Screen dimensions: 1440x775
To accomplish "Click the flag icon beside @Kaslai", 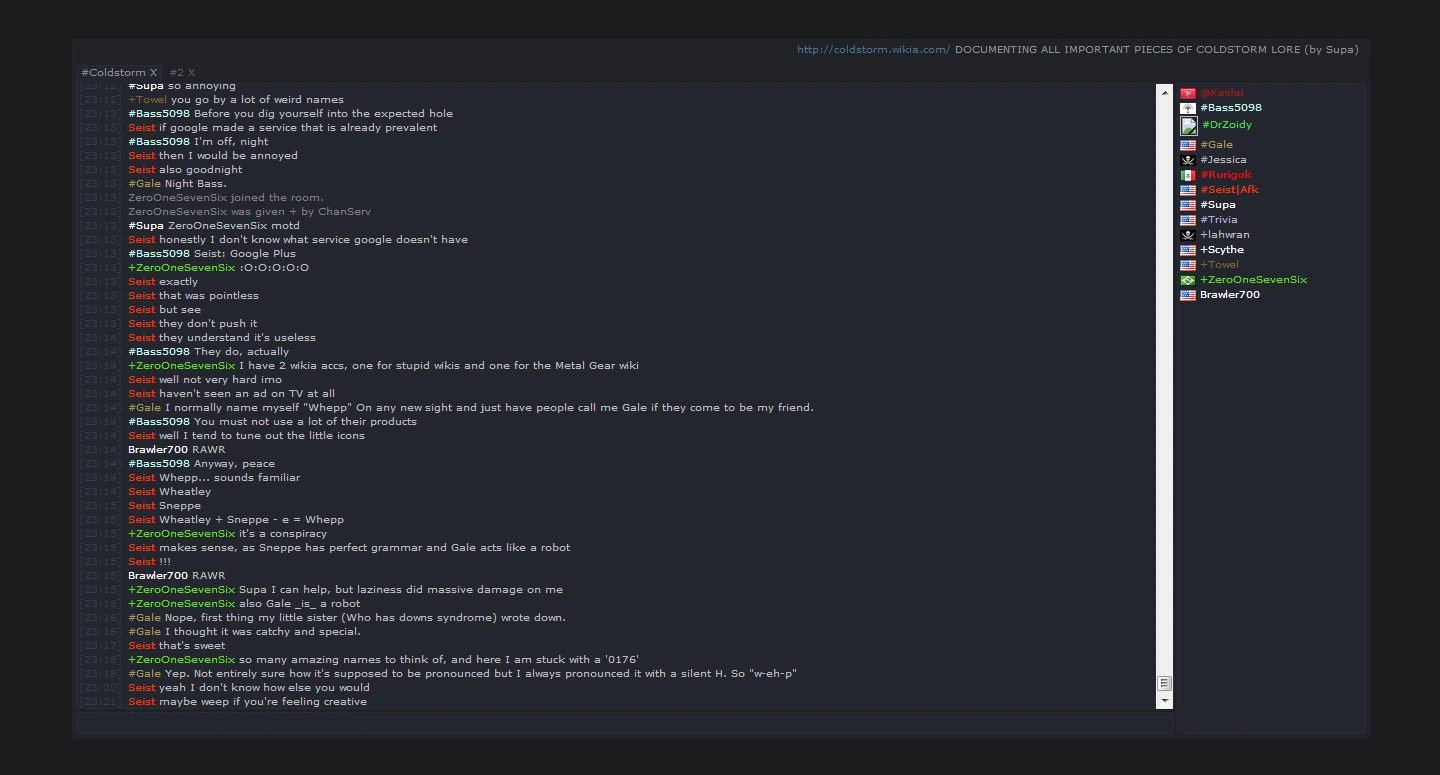I will [x=1188, y=93].
